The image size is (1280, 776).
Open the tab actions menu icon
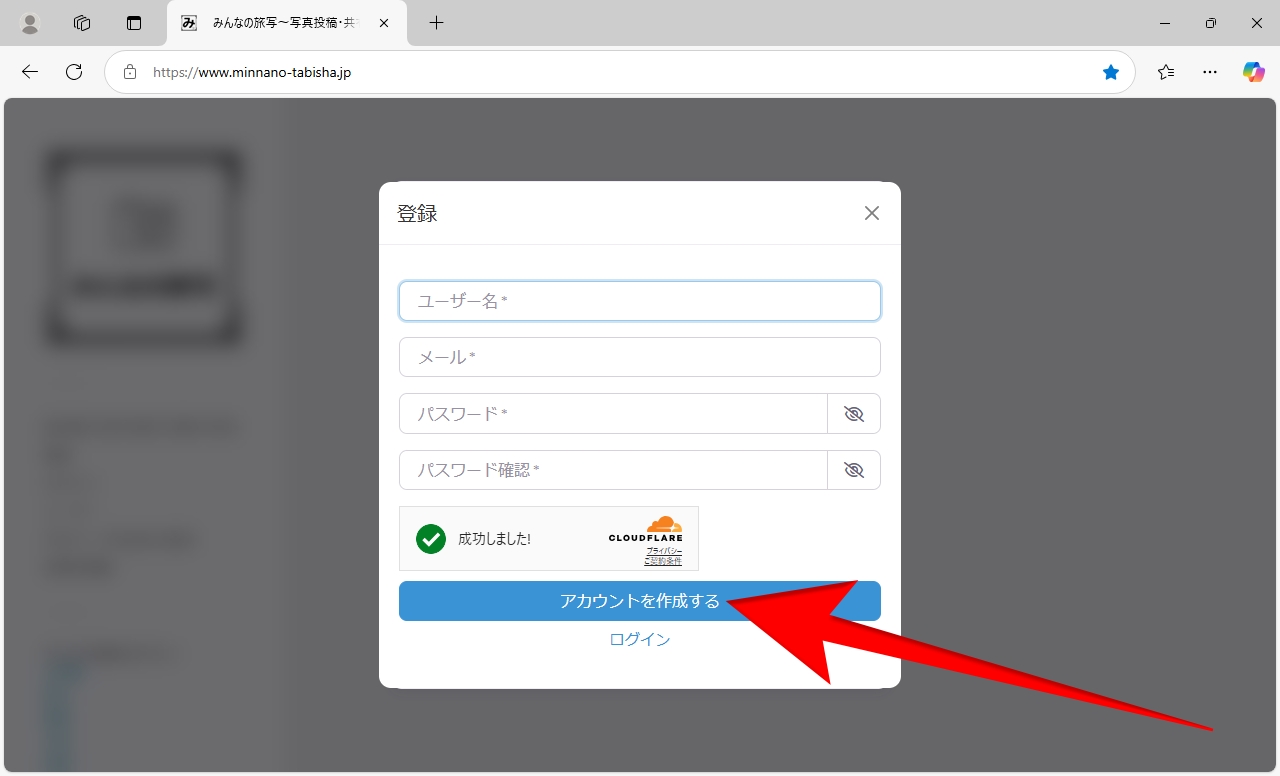point(134,23)
